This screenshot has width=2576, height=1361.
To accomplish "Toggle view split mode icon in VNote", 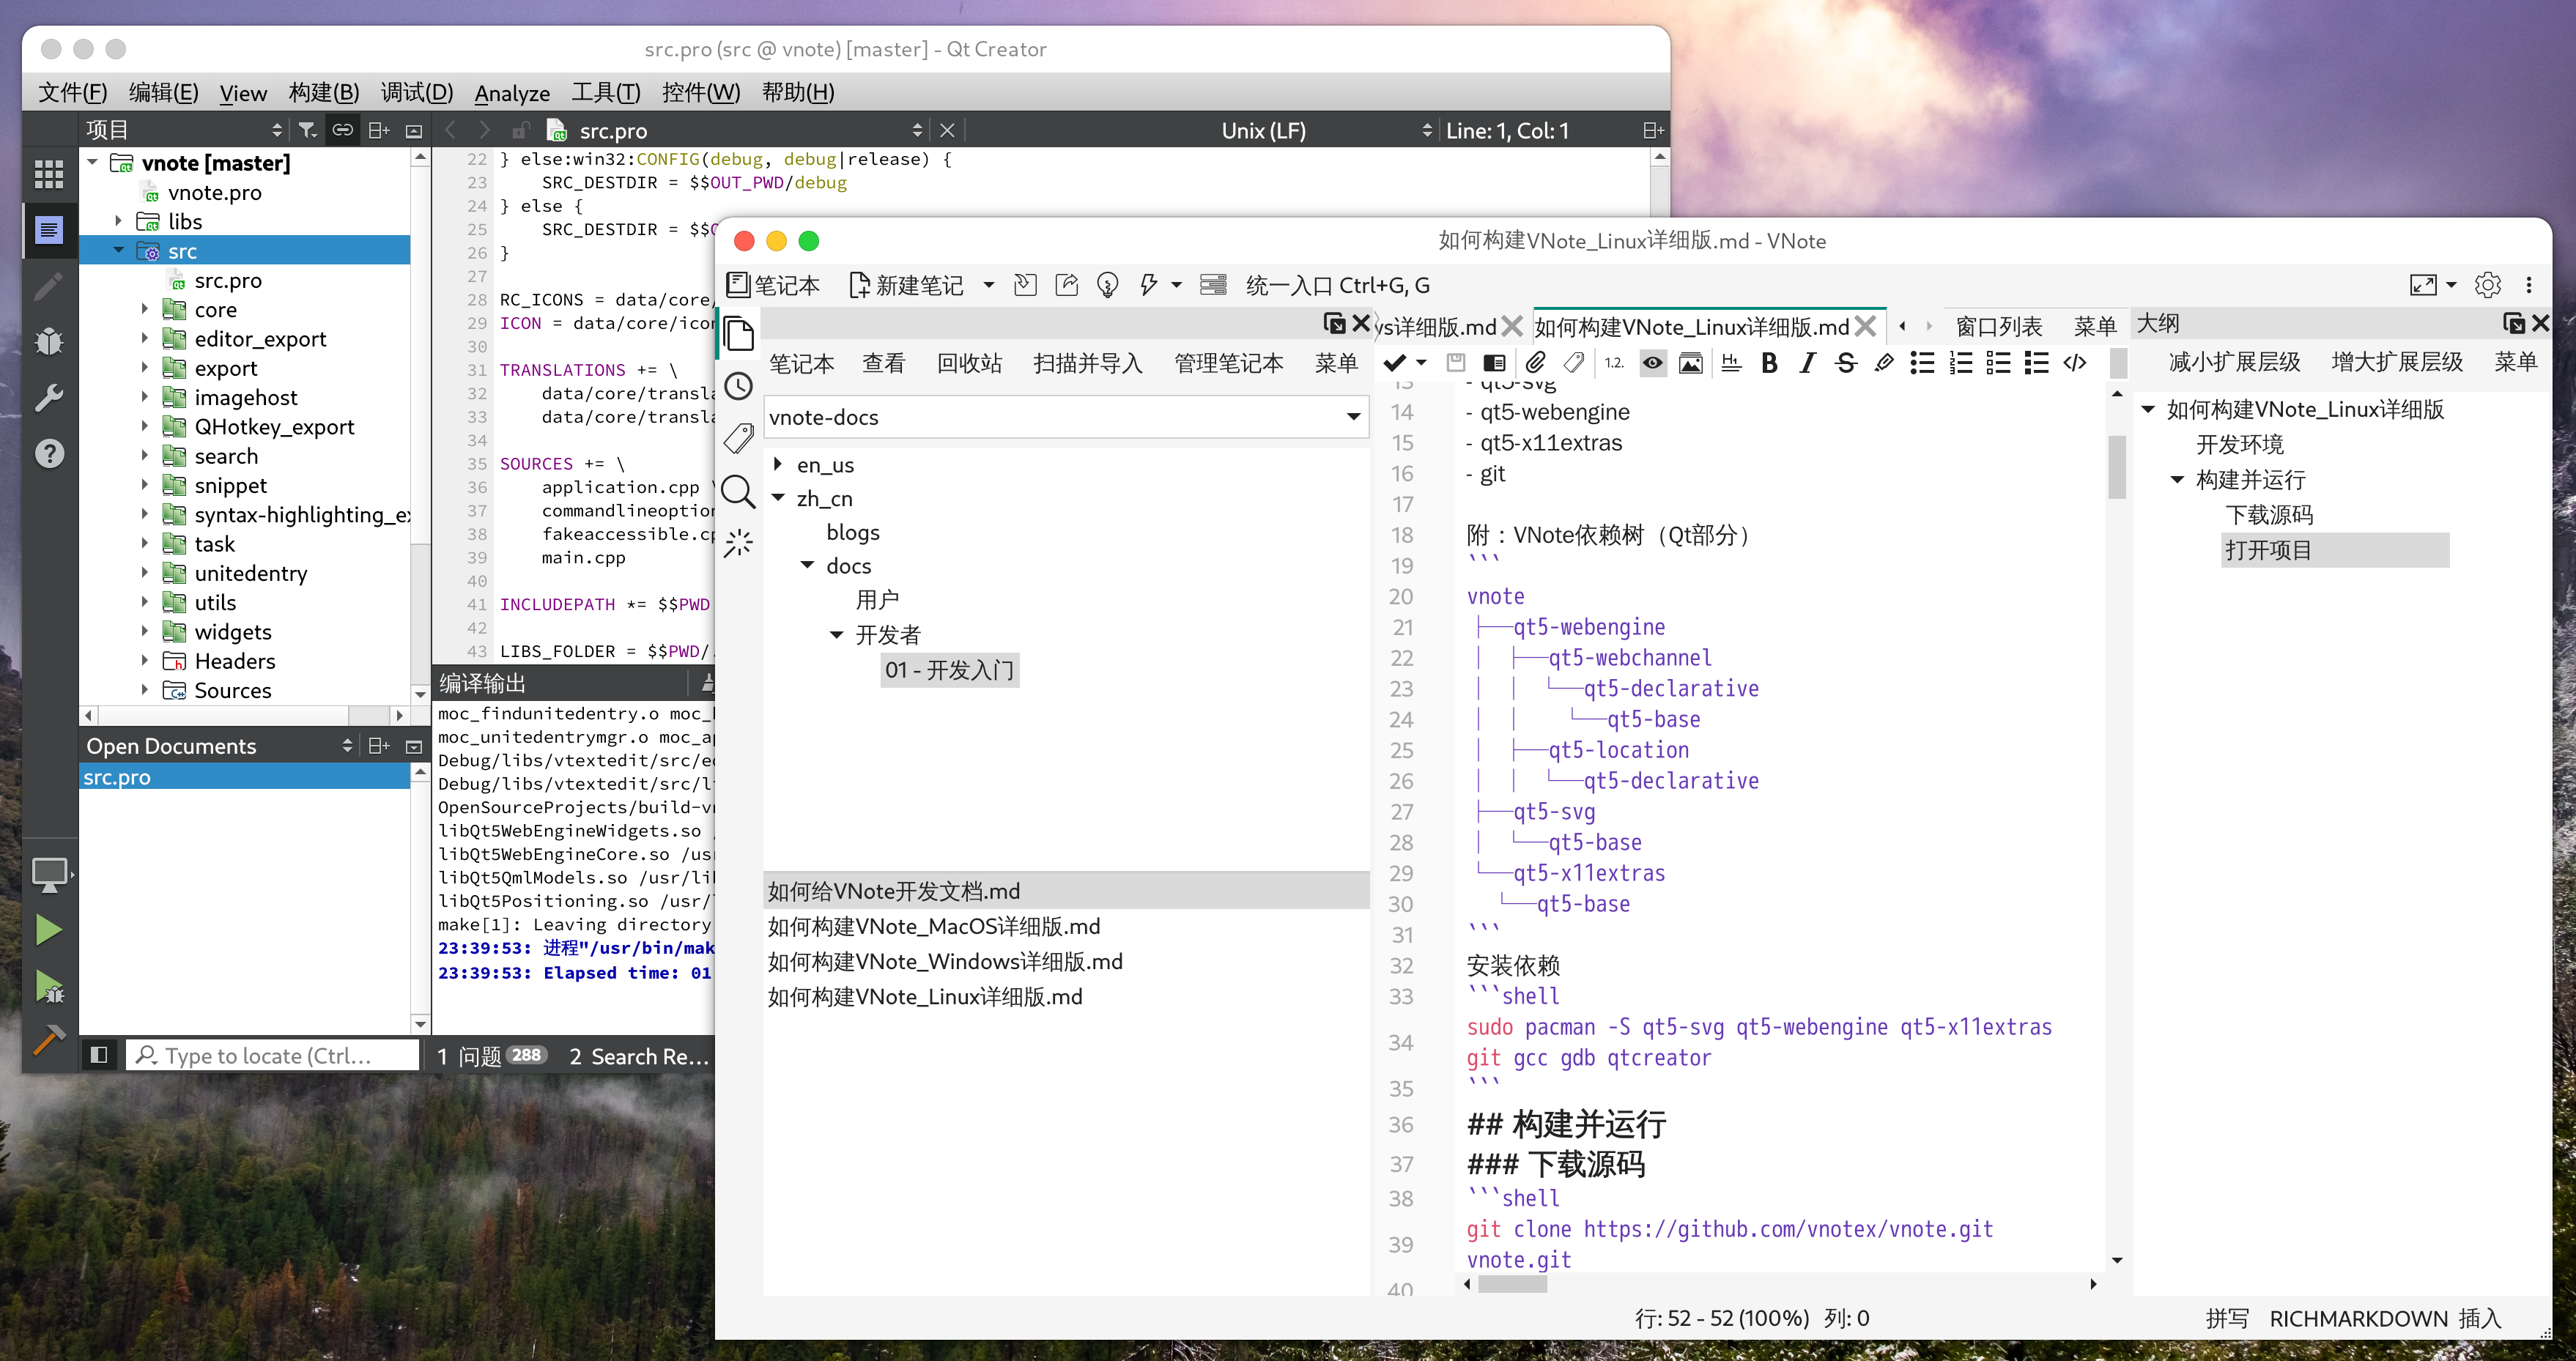I will coord(1495,363).
